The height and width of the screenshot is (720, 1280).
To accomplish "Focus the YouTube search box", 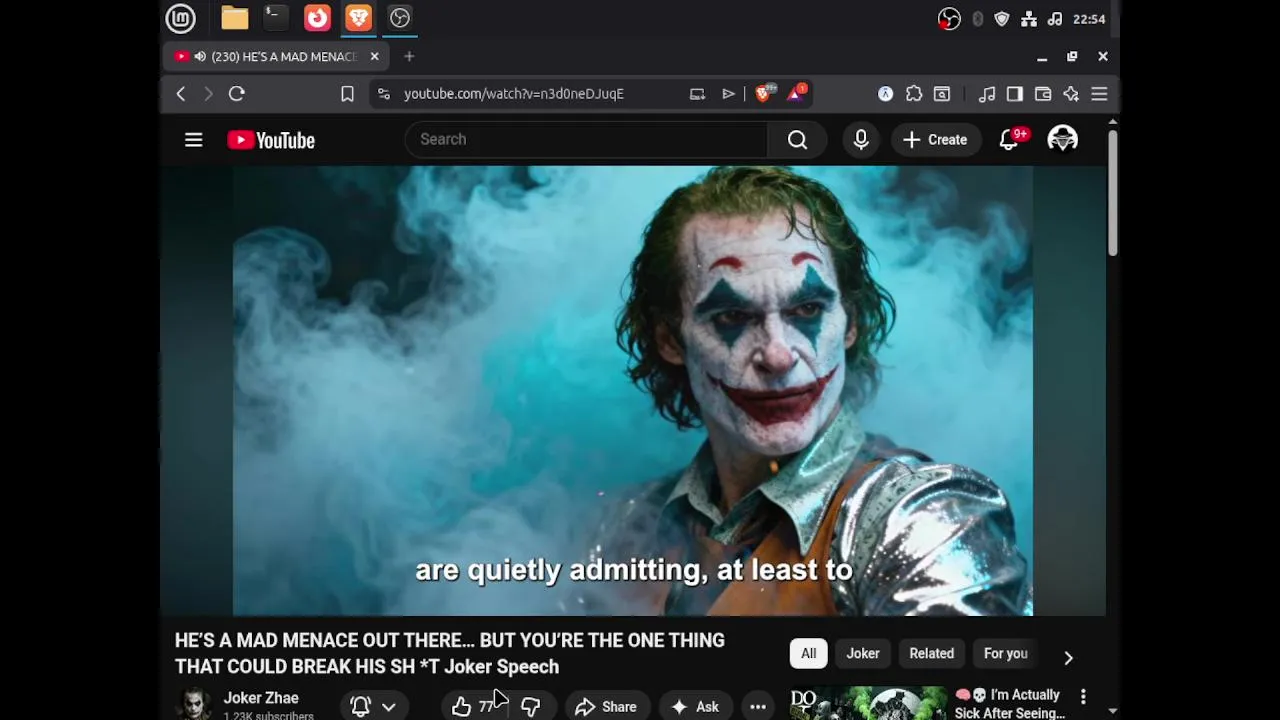I will 586,140.
